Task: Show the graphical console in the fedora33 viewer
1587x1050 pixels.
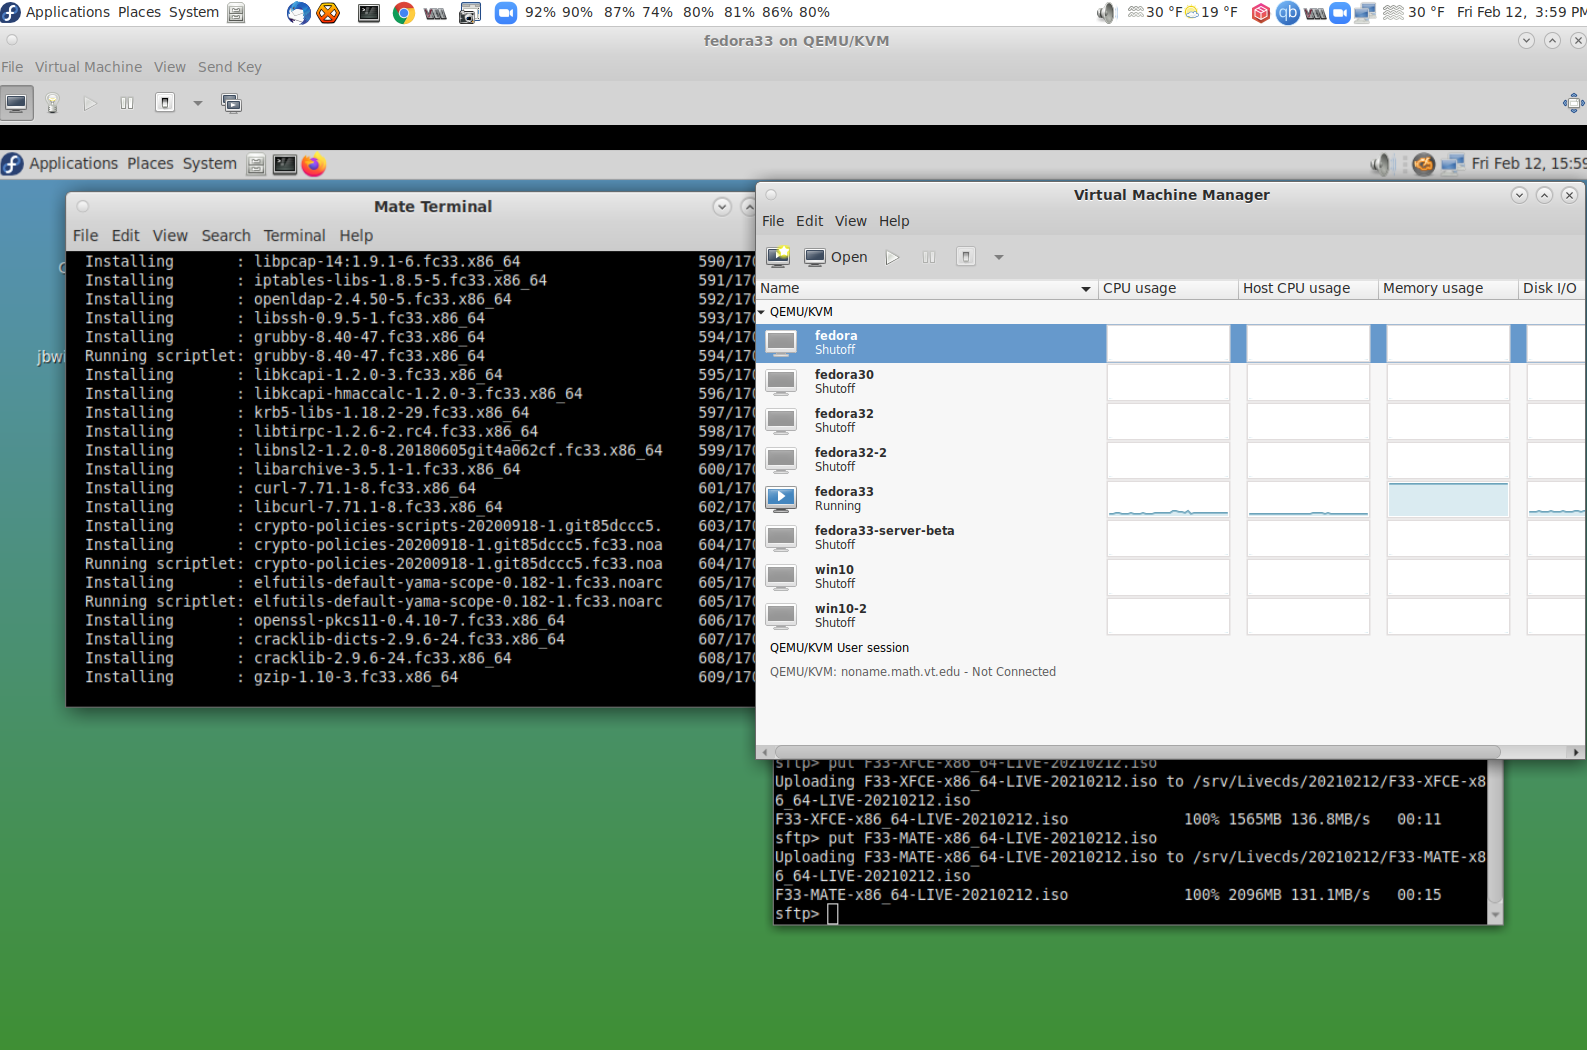Action: (16, 103)
